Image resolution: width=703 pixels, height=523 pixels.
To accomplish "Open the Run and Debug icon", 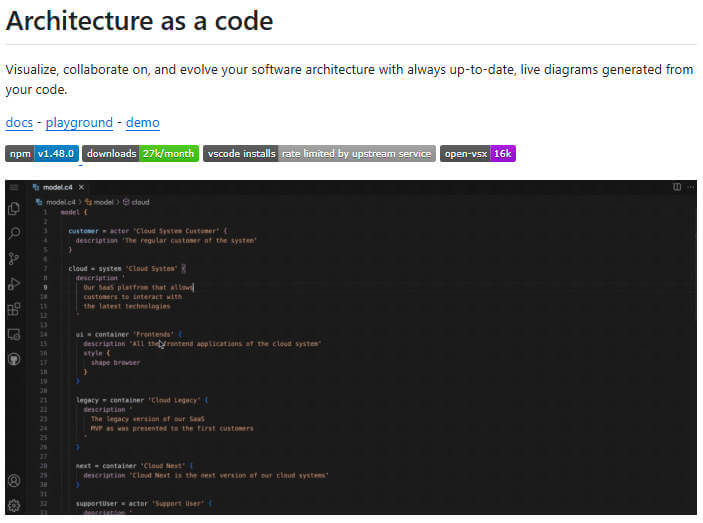I will pos(14,283).
